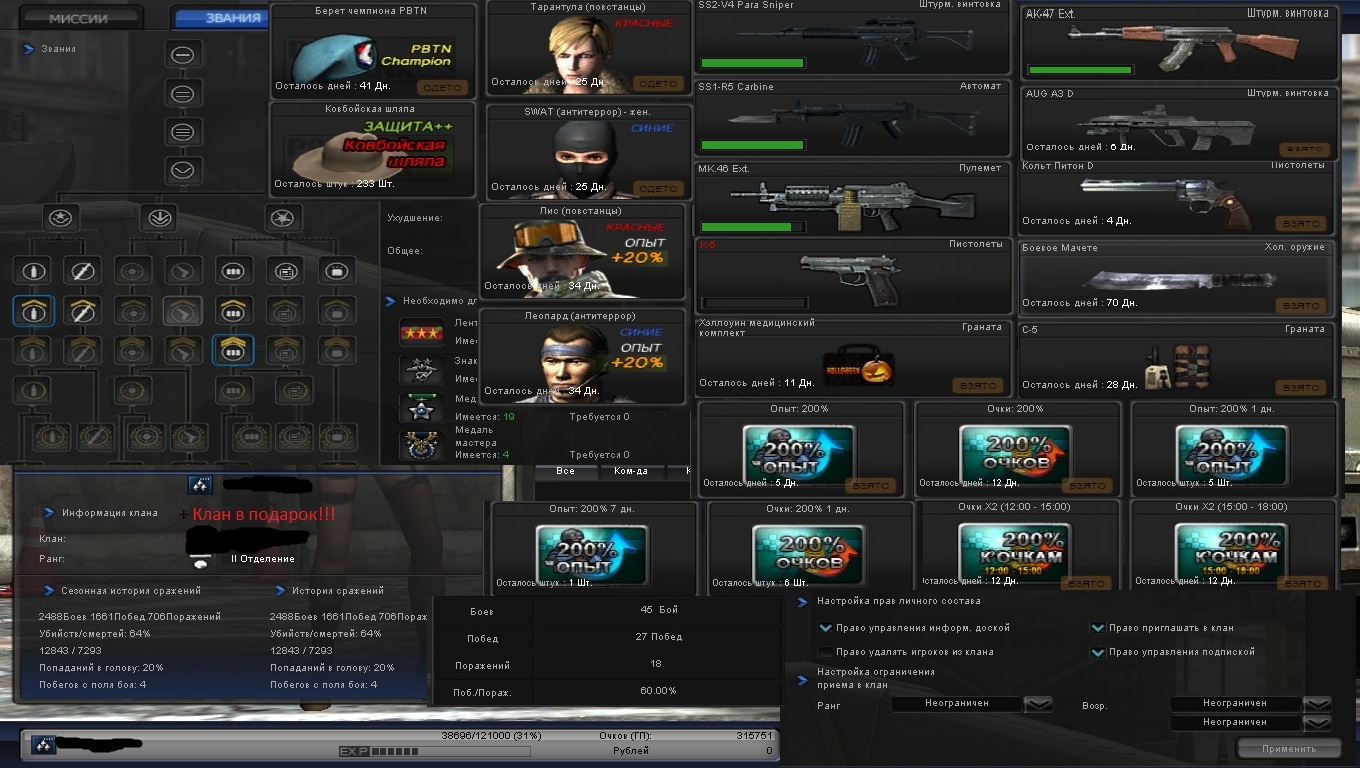Click ВЗЯТО on the Кольт Питон D card
The width and height of the screenshot is (1360, 768).
(1302, 223)
